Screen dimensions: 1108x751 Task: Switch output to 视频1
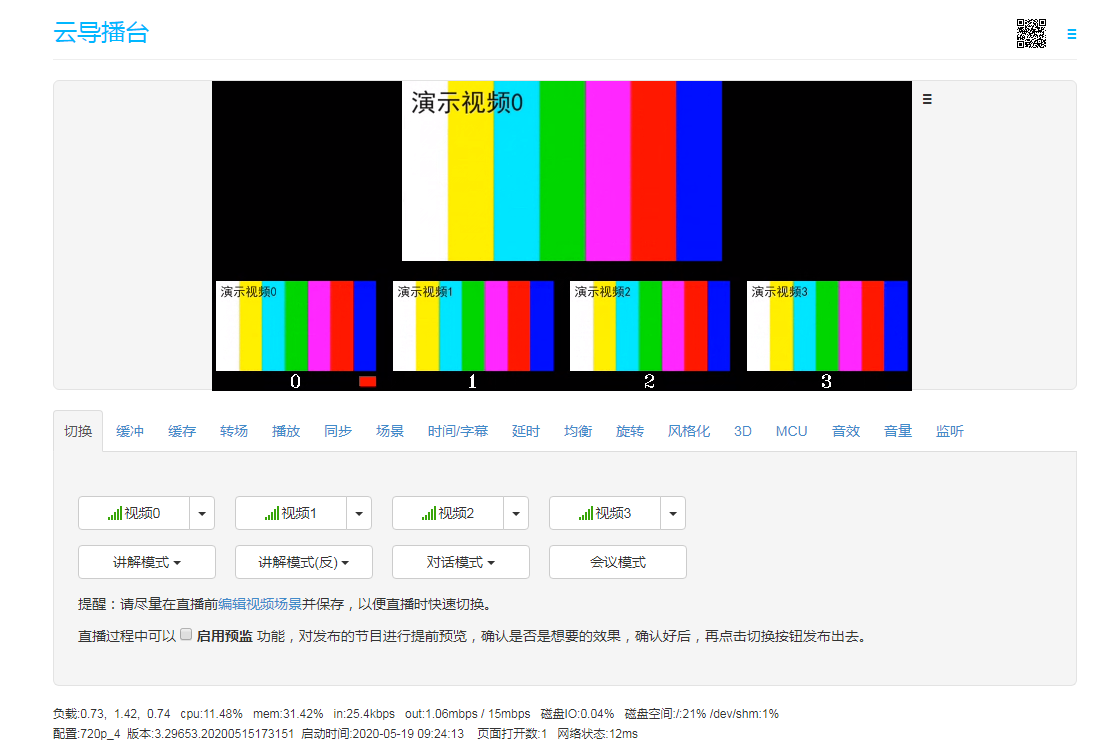tap(290, 513)
